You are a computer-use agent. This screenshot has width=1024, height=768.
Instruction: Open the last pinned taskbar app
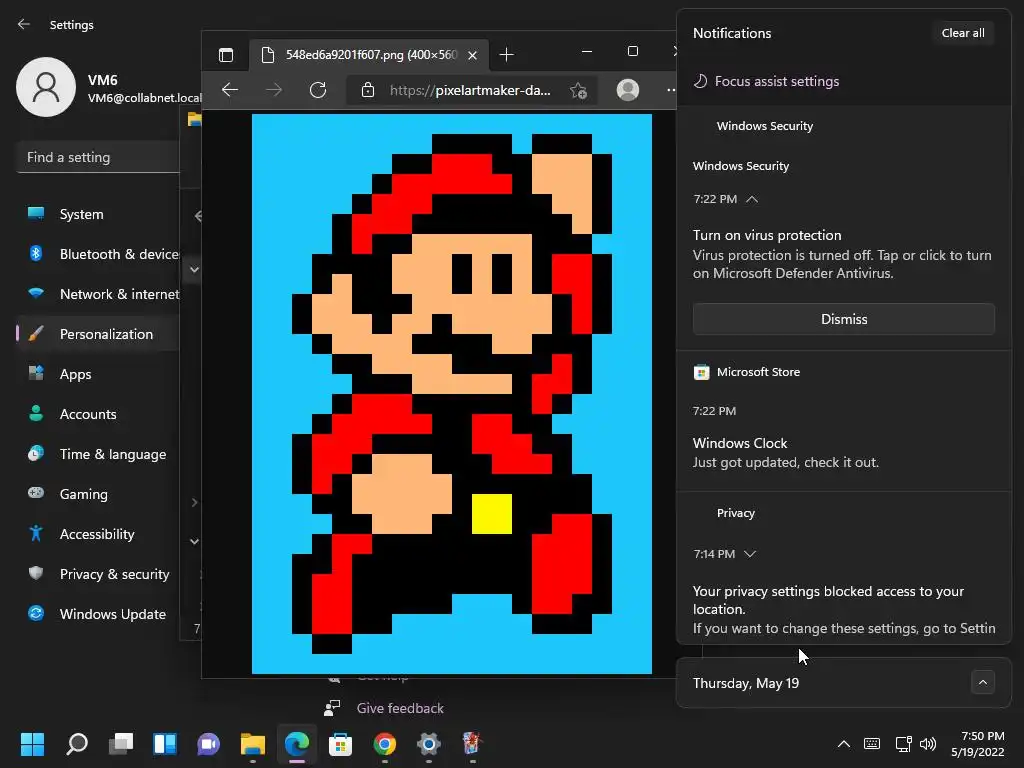click(472, 743)
